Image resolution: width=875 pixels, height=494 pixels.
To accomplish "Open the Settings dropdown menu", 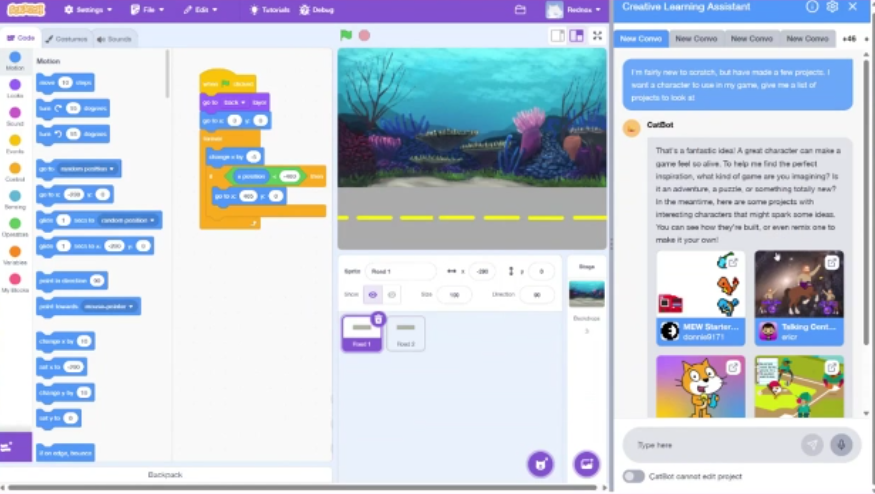I will 87,9.
